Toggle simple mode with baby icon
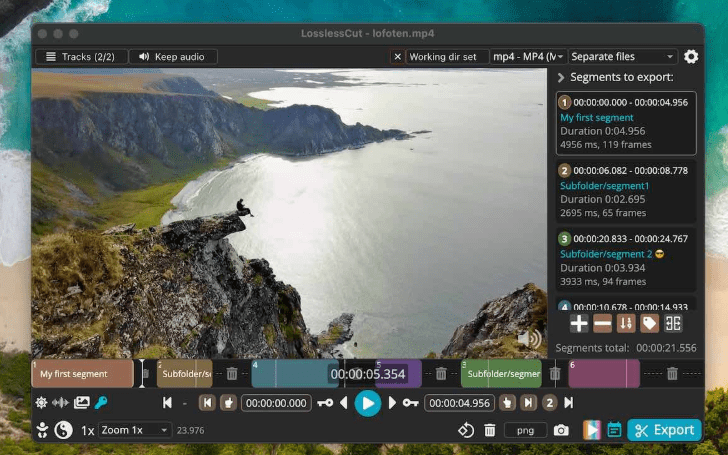This screenshot has height=455, width=728. [42, 430]
